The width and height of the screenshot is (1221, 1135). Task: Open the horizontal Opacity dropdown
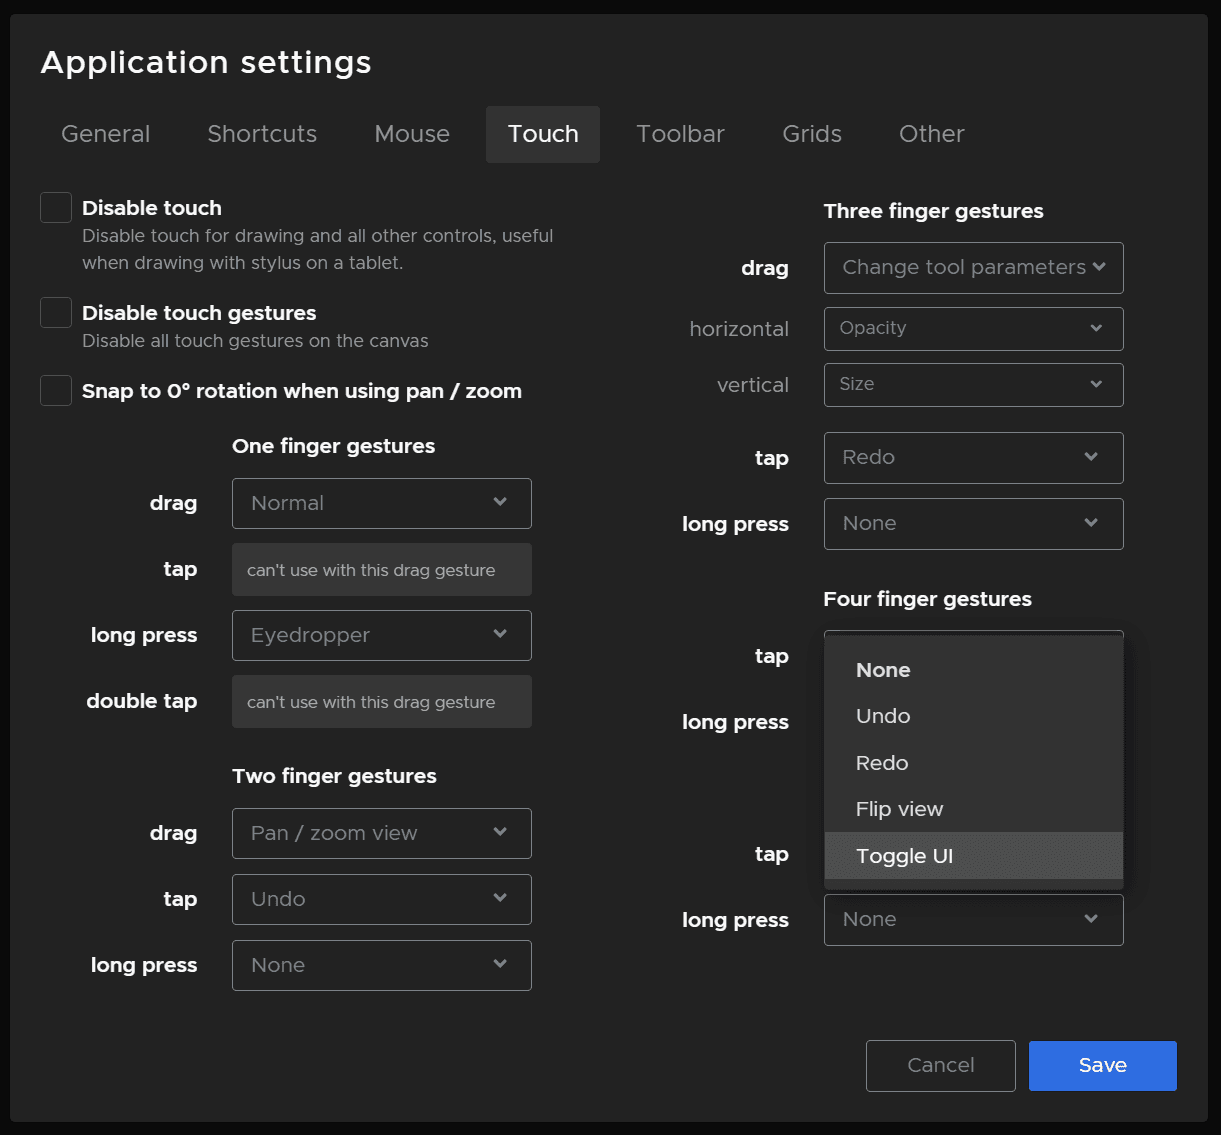[973, 329]
